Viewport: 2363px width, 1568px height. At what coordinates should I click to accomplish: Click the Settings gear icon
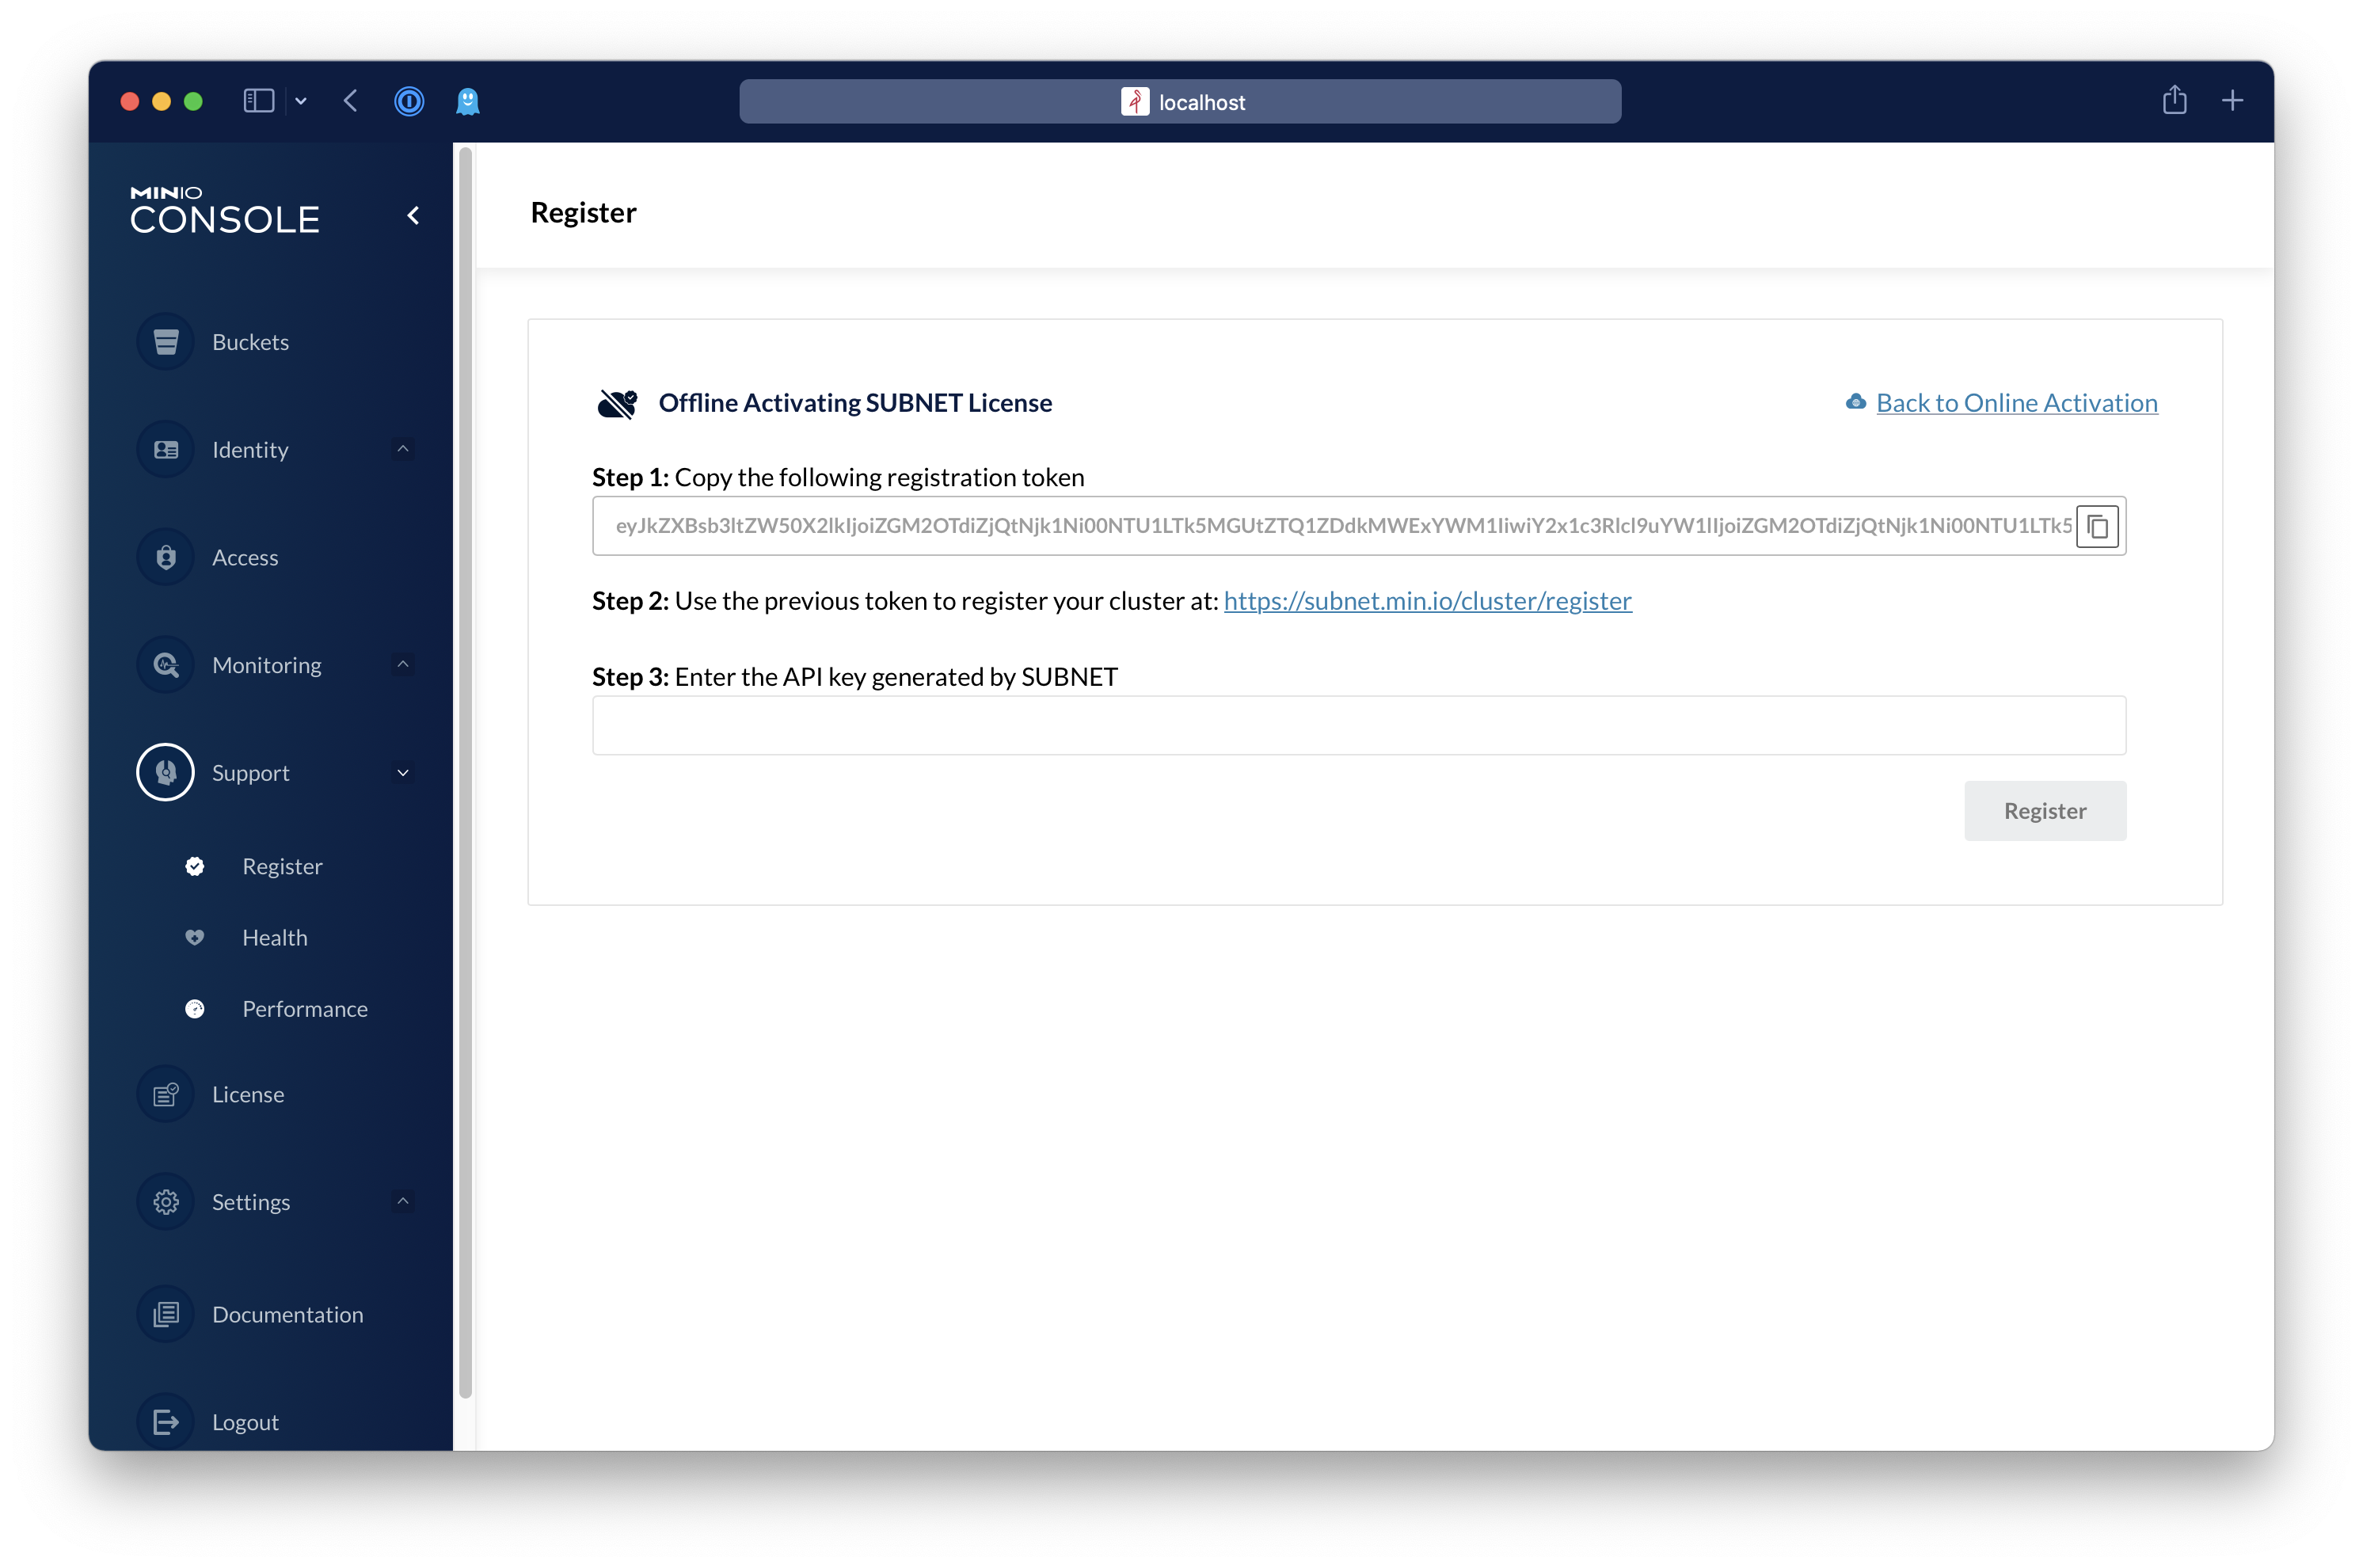coord(166,1202)
